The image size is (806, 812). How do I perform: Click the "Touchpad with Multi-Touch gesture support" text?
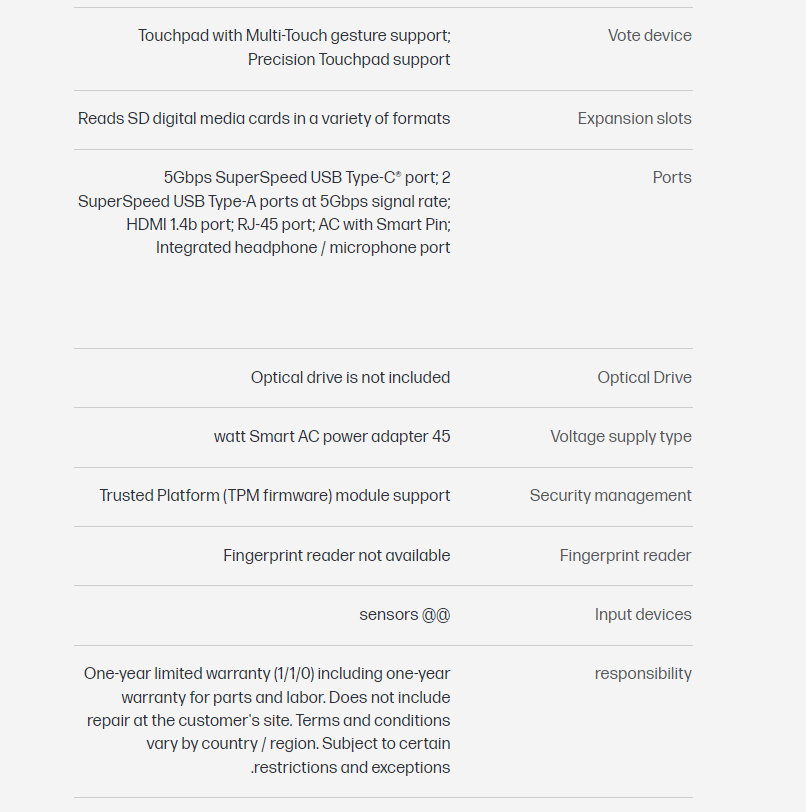point(294,36)
